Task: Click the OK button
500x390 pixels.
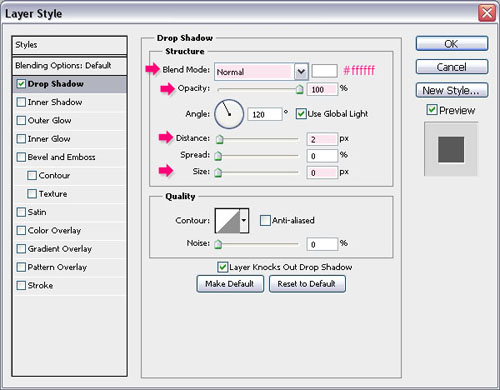Action: (x=452, y=44)
